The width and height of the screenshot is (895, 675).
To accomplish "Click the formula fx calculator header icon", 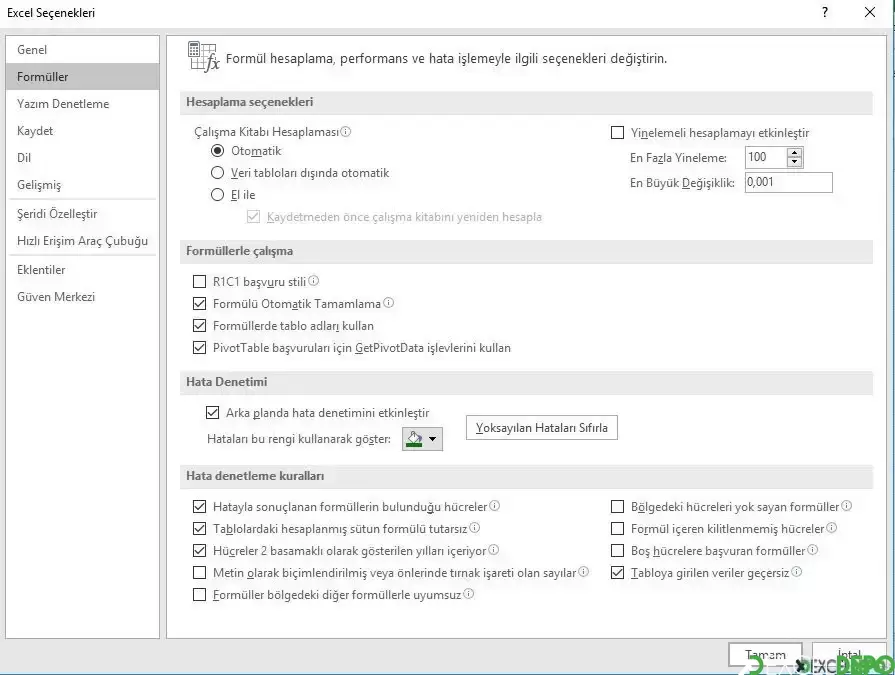I will click(x=203, y=56).
